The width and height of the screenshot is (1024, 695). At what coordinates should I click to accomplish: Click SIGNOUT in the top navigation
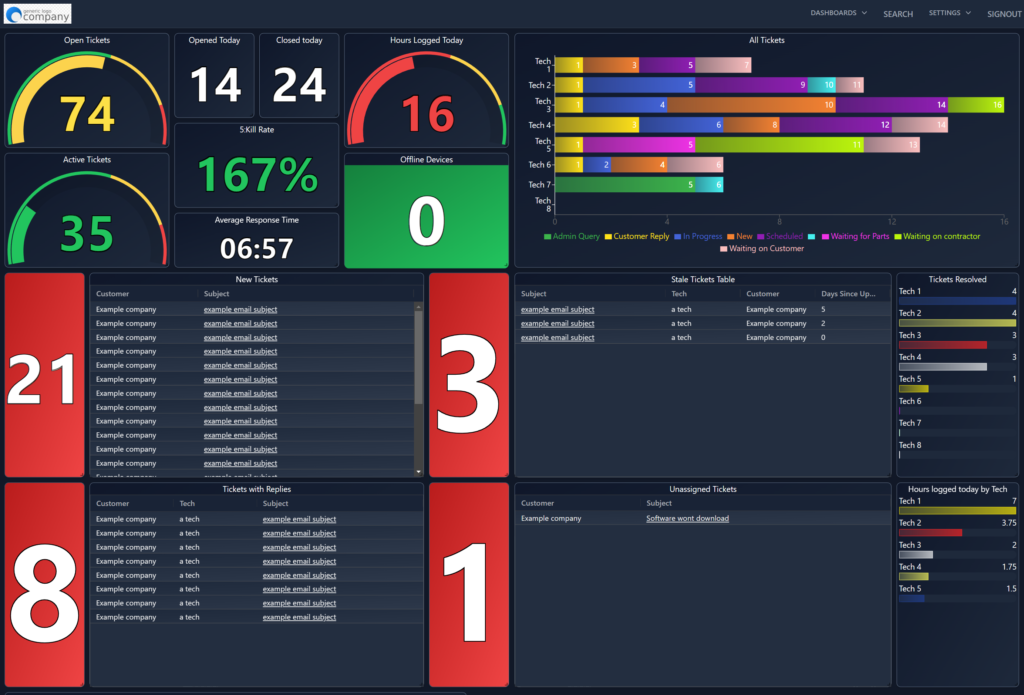pyautogui.click(x=1003, y=13)
